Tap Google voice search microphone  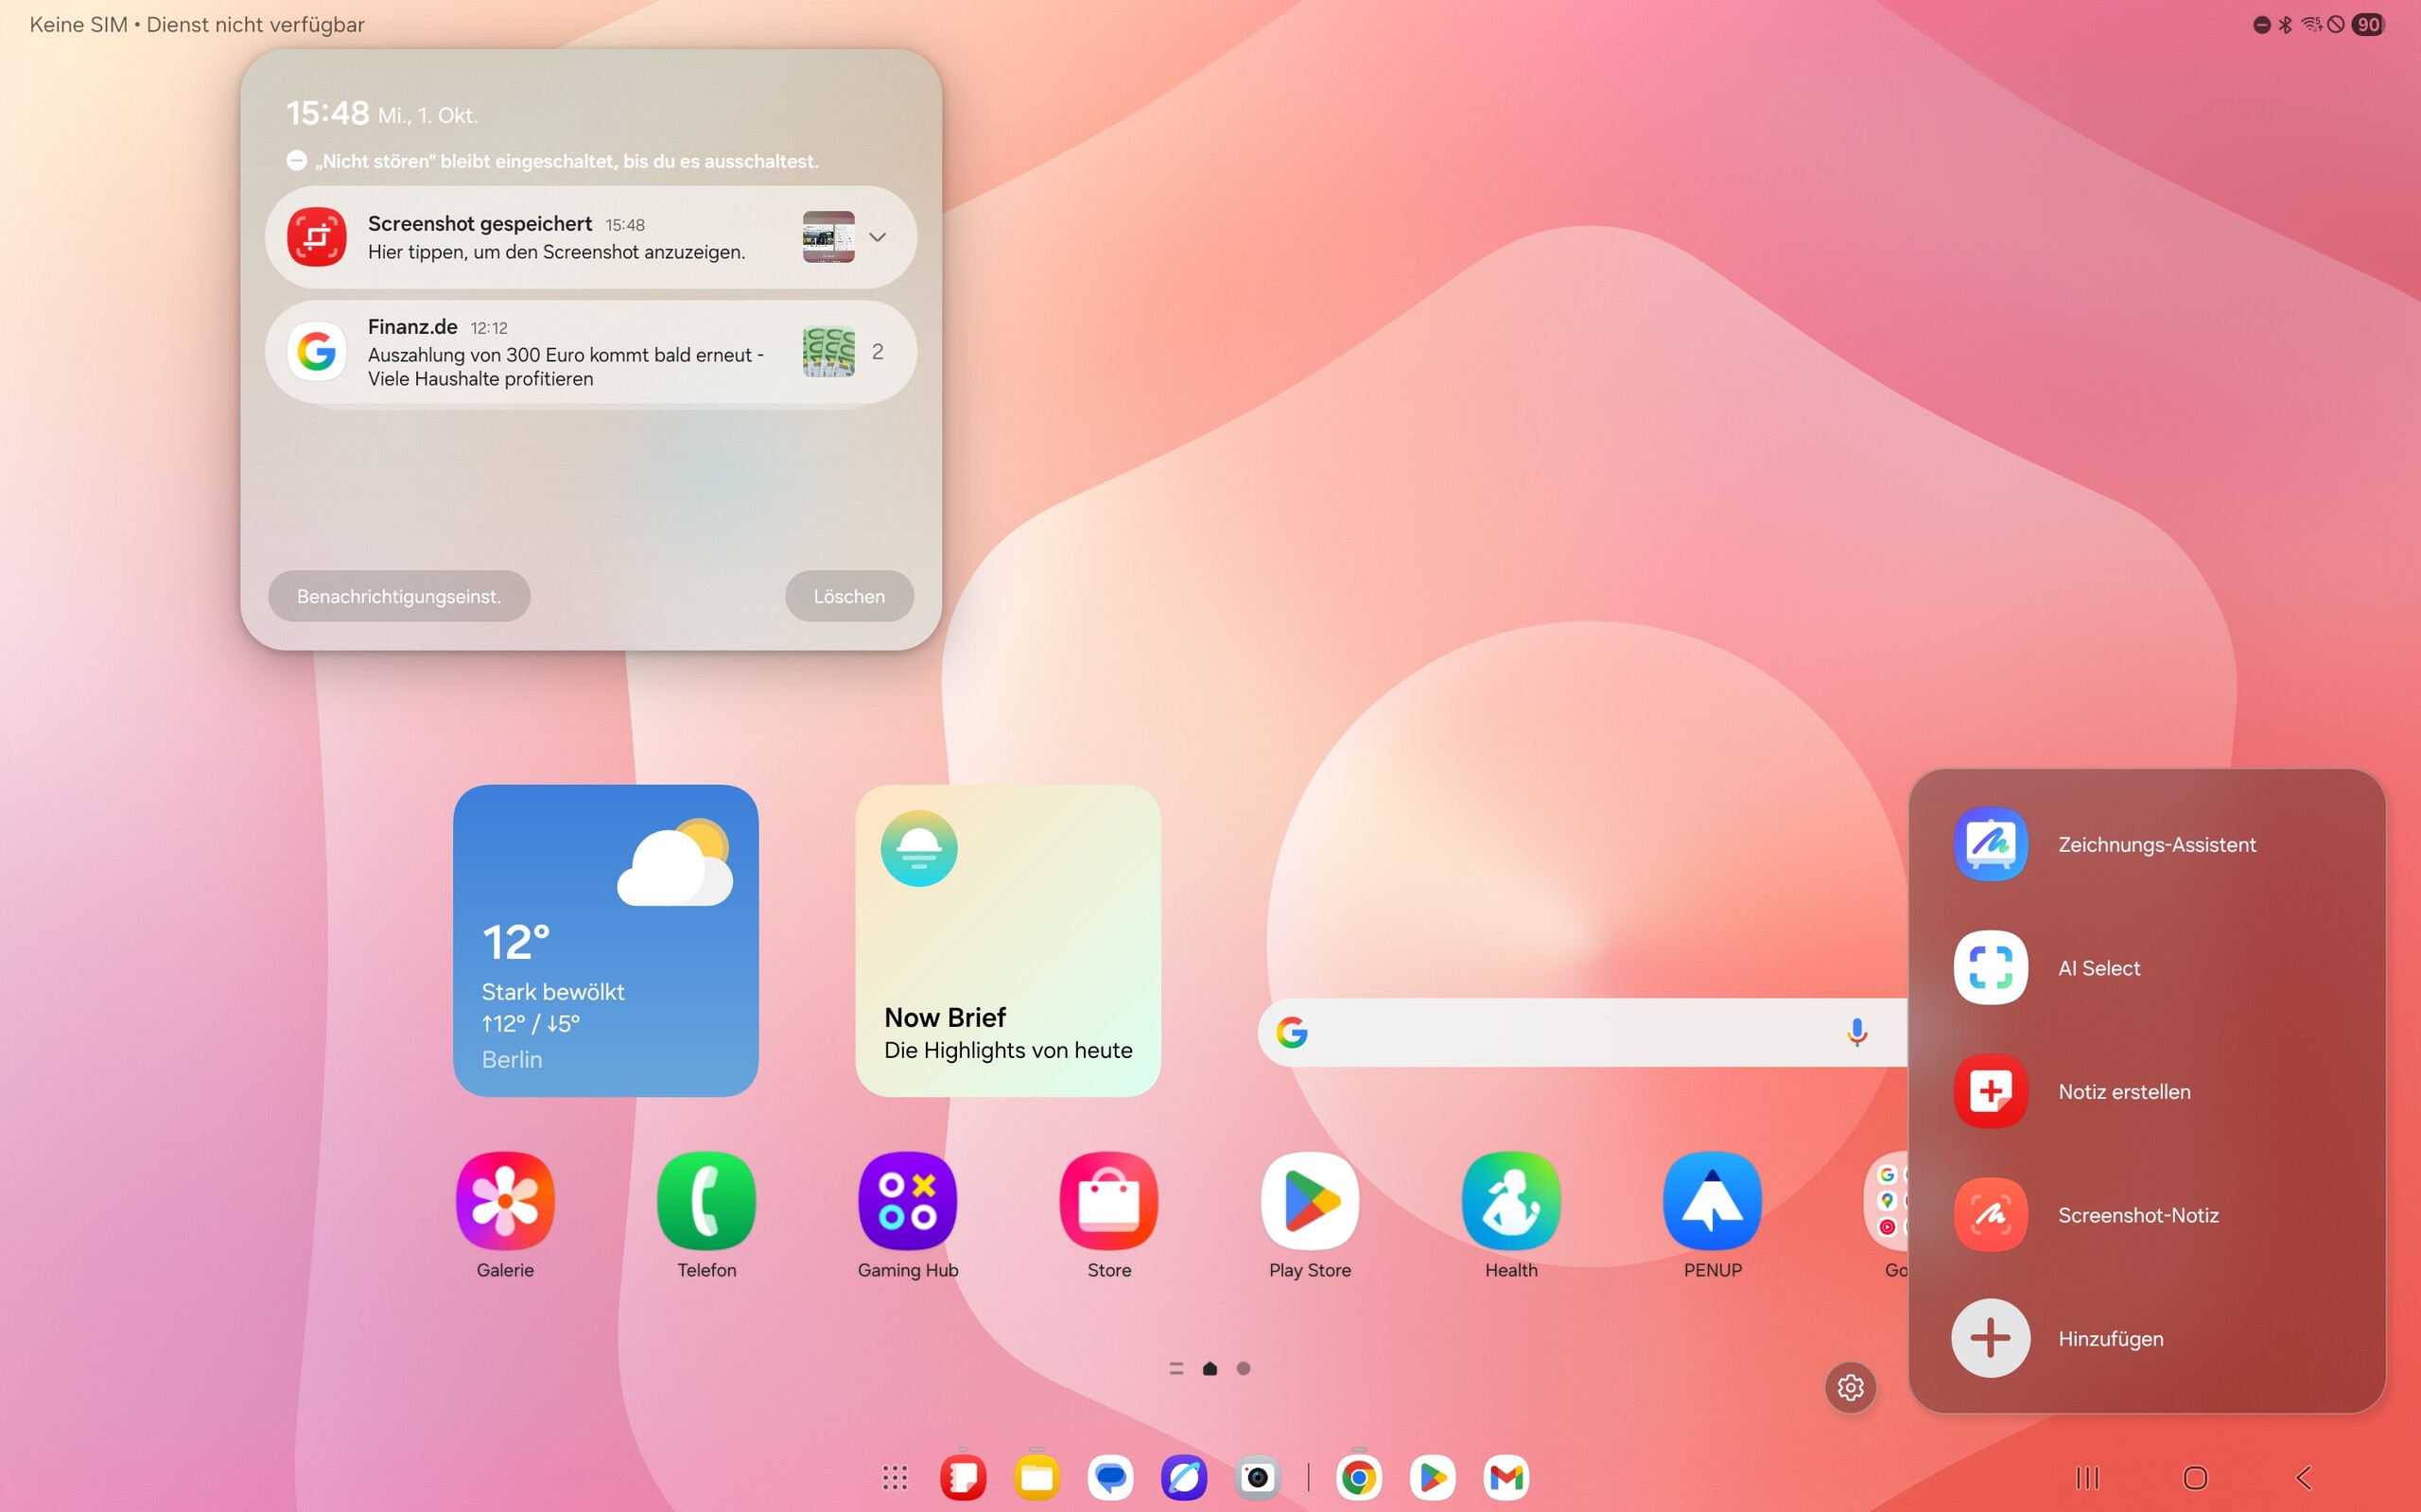pos(1856,1031)
